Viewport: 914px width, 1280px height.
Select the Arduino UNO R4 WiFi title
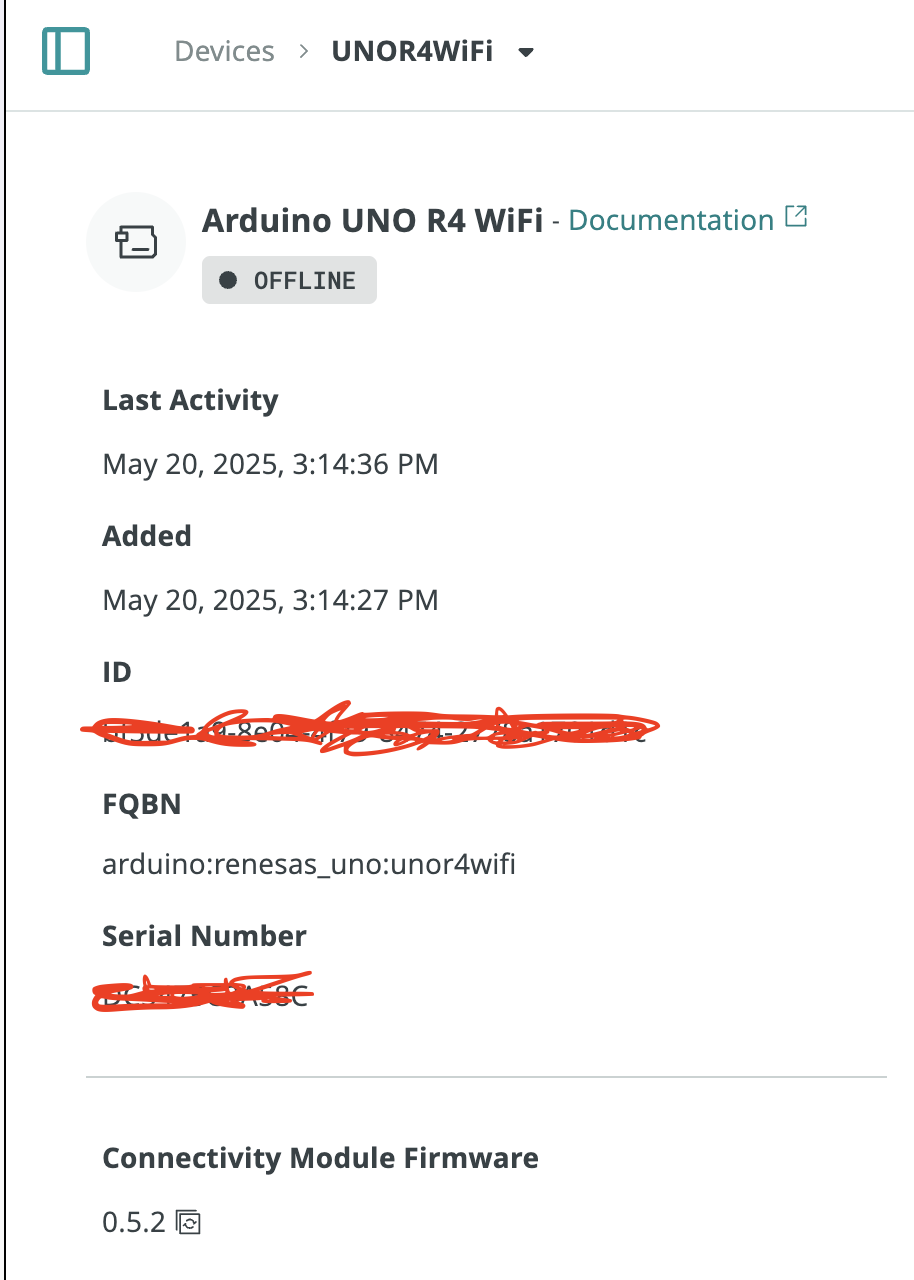(372, 220)
